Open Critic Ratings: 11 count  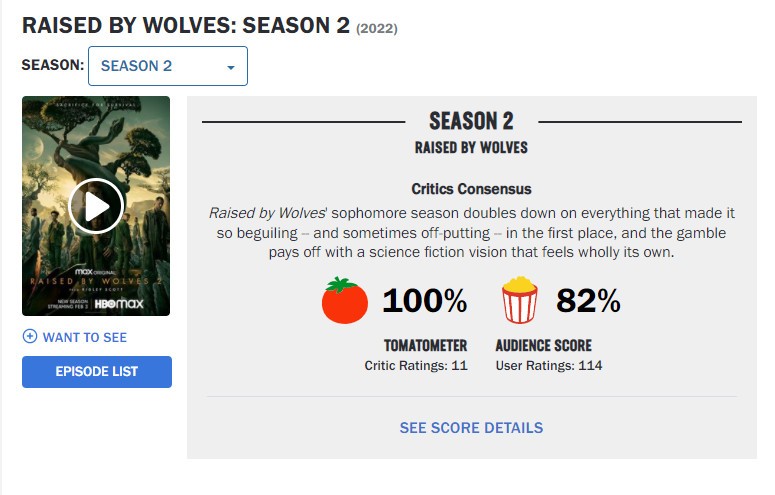416,366
